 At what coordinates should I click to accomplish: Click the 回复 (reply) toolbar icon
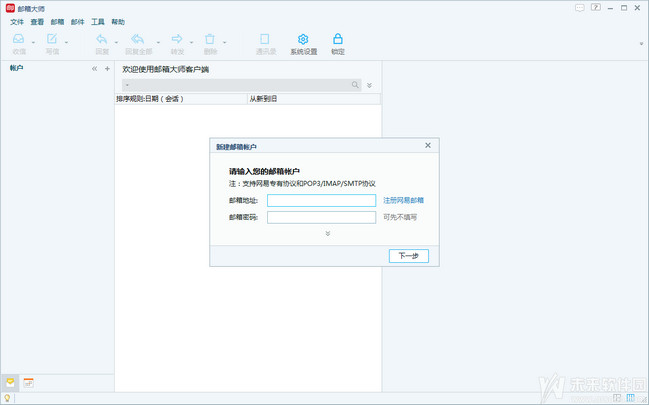coord(102,41)
